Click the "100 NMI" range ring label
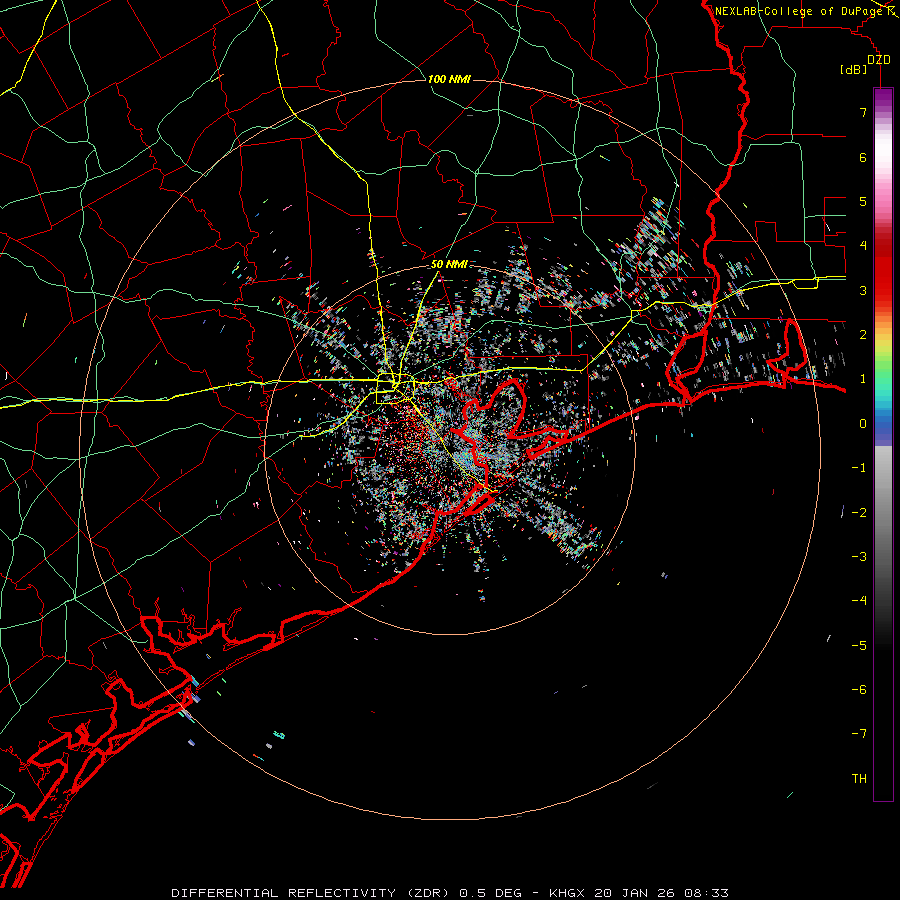The image size is (900, 900). (x=449, y=79)
